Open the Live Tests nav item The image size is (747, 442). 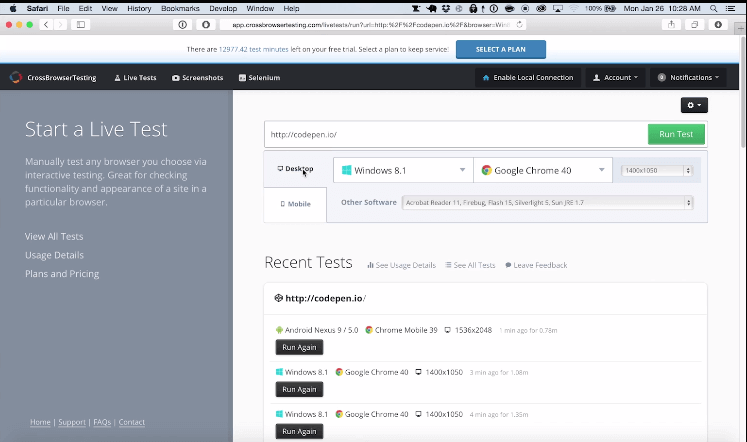pyautogui.click(x=135, y=78)
